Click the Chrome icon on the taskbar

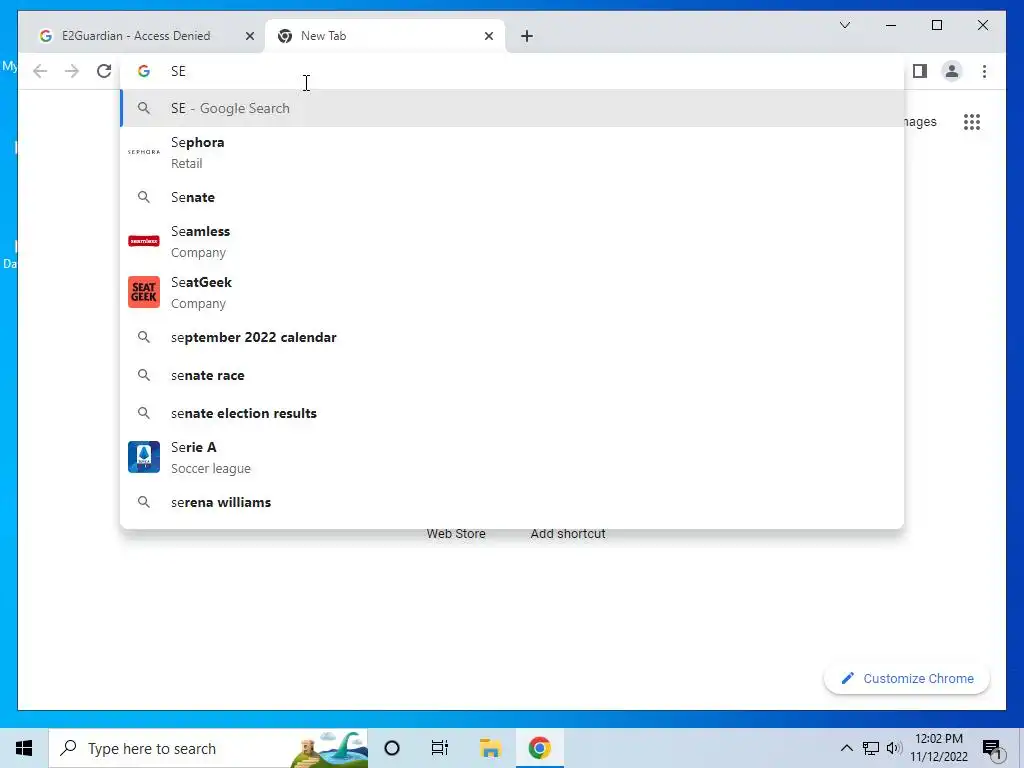coord(539,748)
